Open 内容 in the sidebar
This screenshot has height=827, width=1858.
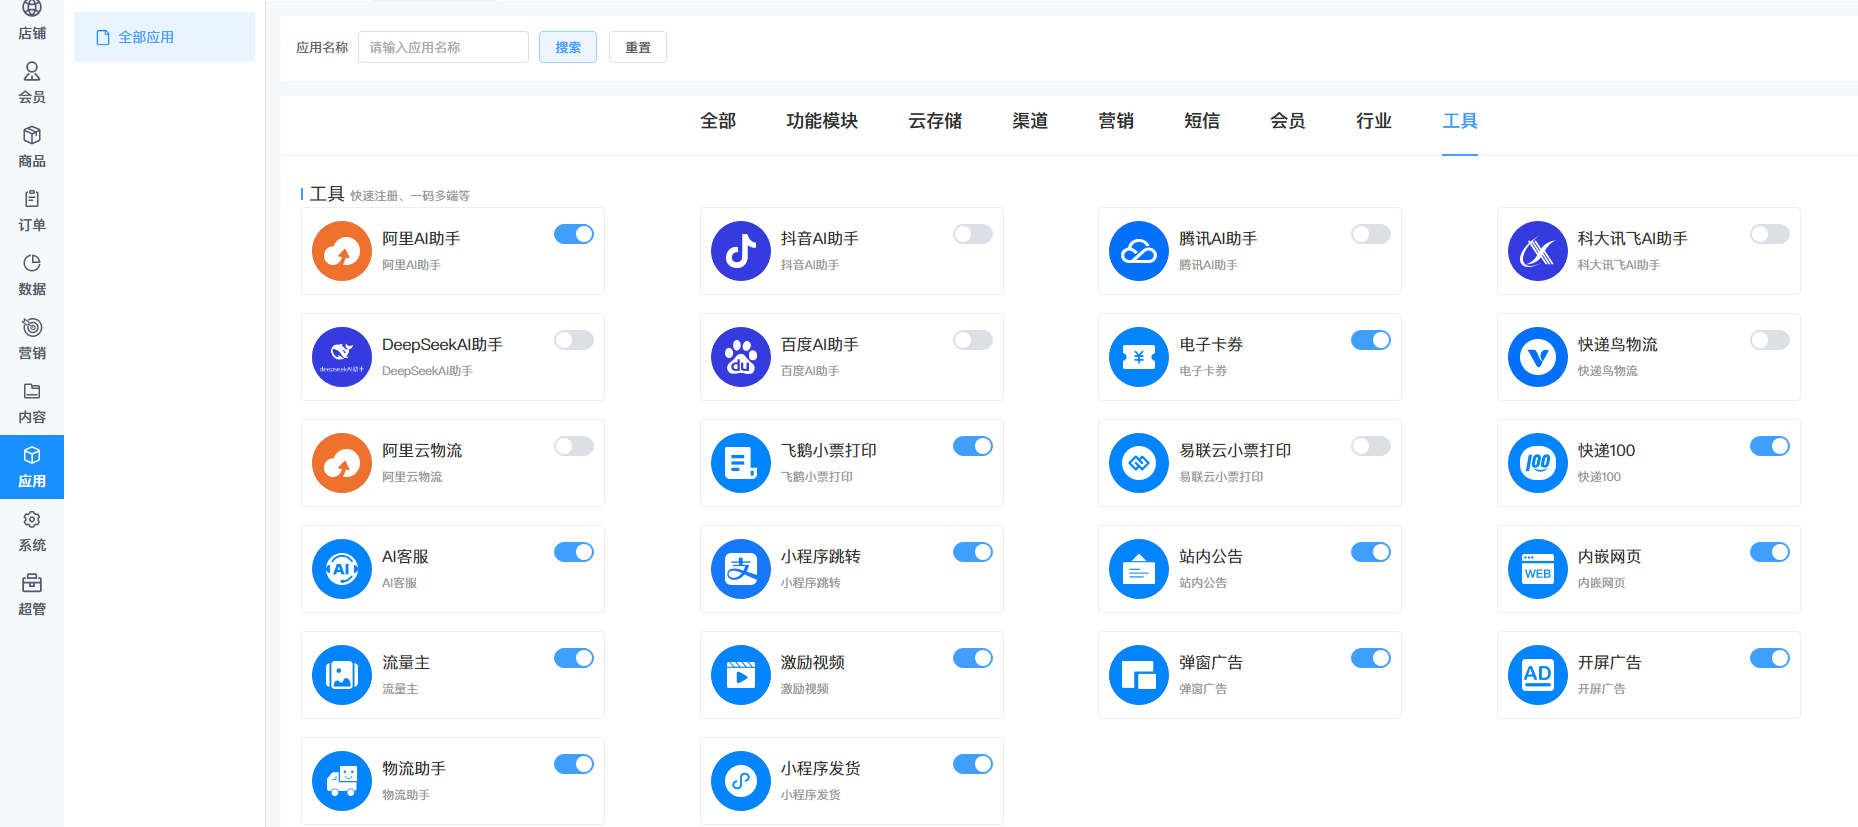pyautogui.click(x=32, y=403)
